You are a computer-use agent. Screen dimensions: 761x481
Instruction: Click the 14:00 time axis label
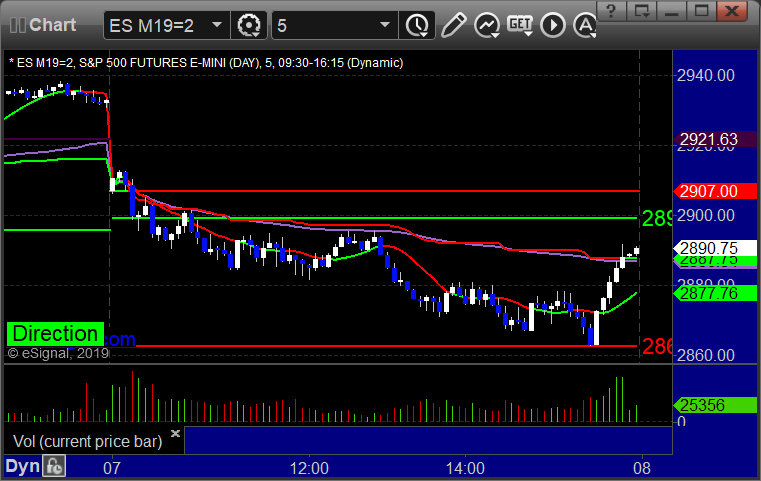pos(465,468)
